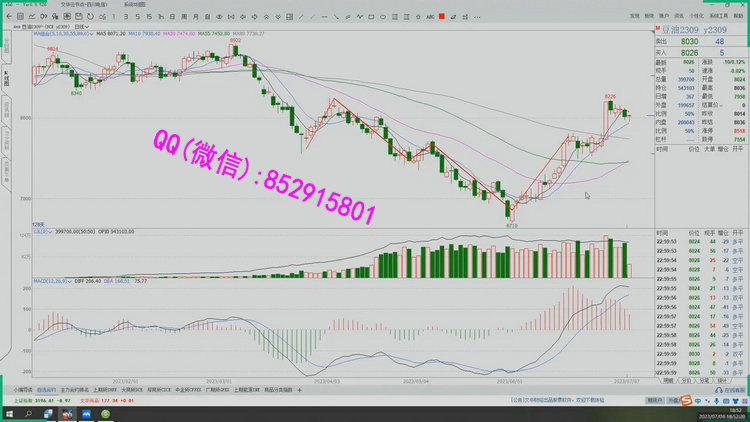Click the 买入 price 8026
The width and height of the screenshot is (750, 422).
pyautogui.click(x=690, y=52)
